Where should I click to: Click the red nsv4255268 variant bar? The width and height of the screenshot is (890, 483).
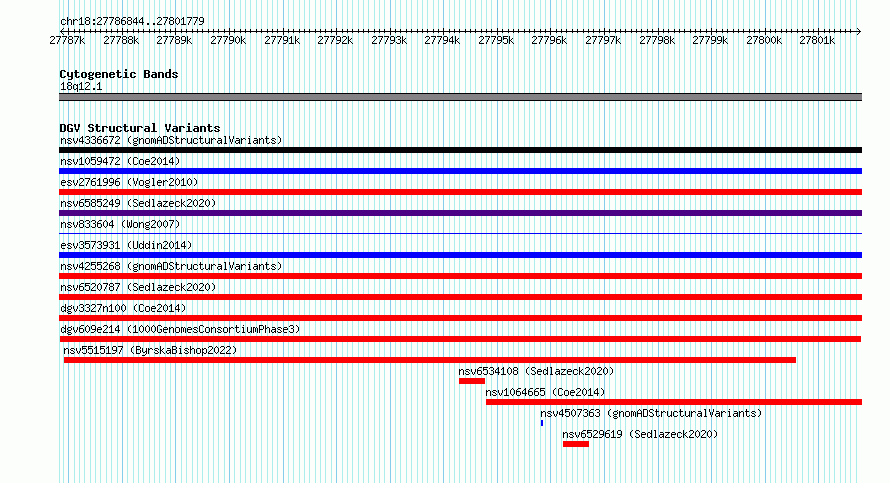460,276
